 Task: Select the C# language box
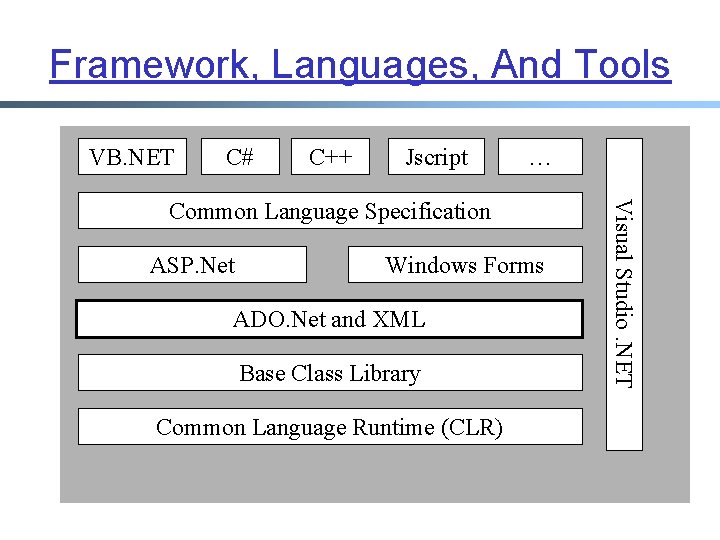tap(240, 157)
